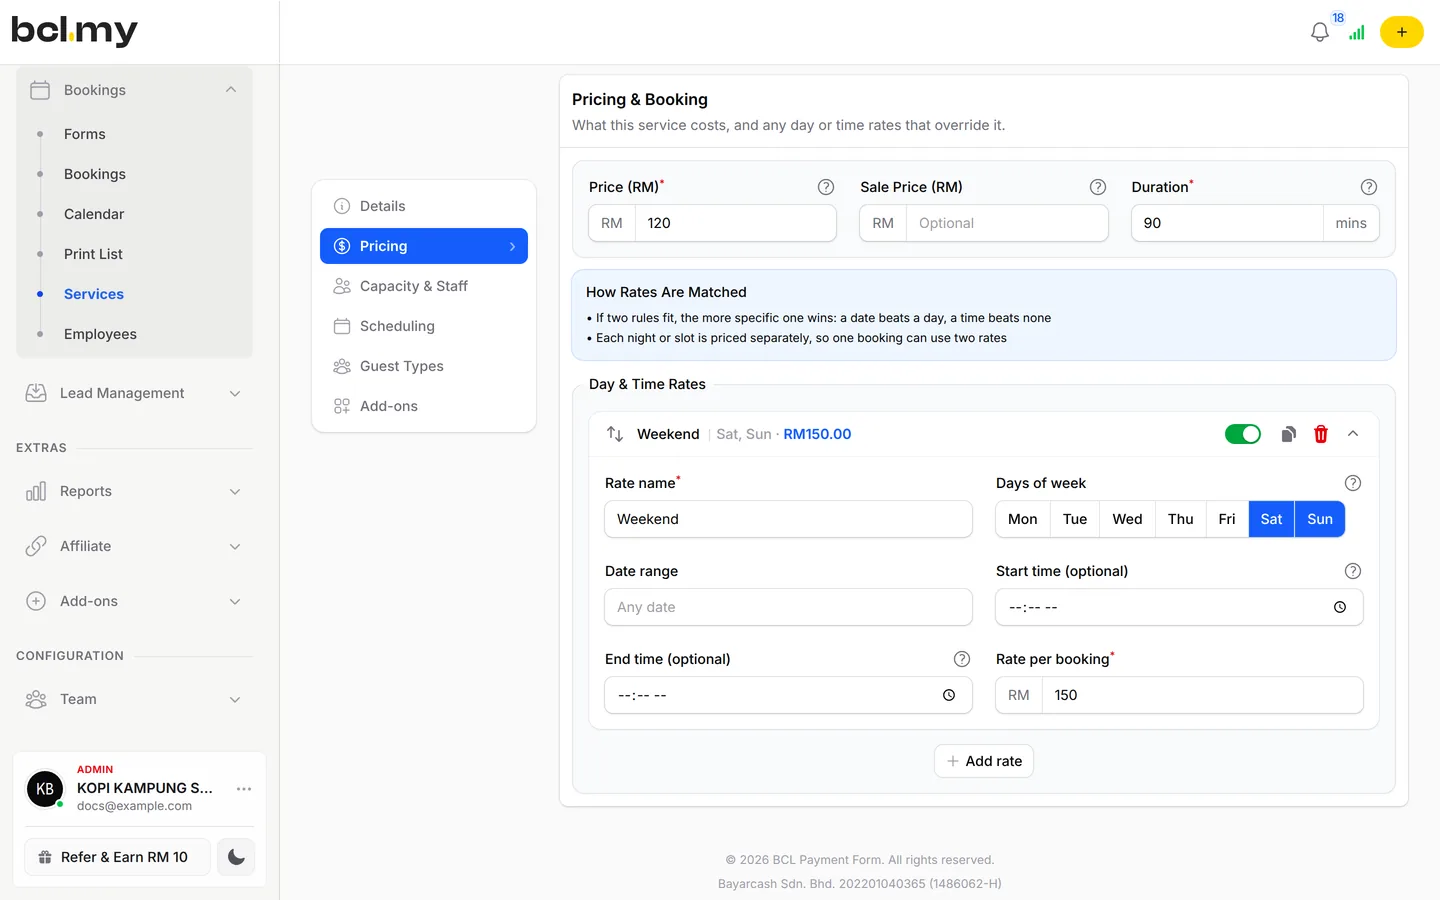Viewport: 1440px width, 900px height.
Task: Expand the Reports section
Action: tap(135, 491)
